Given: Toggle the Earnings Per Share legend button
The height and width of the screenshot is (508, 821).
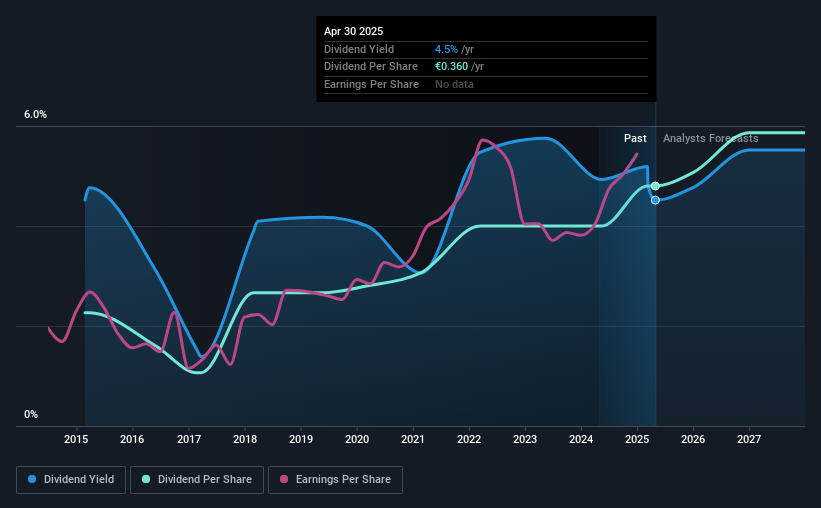Looking at the screenshot, I should point(336,480).
